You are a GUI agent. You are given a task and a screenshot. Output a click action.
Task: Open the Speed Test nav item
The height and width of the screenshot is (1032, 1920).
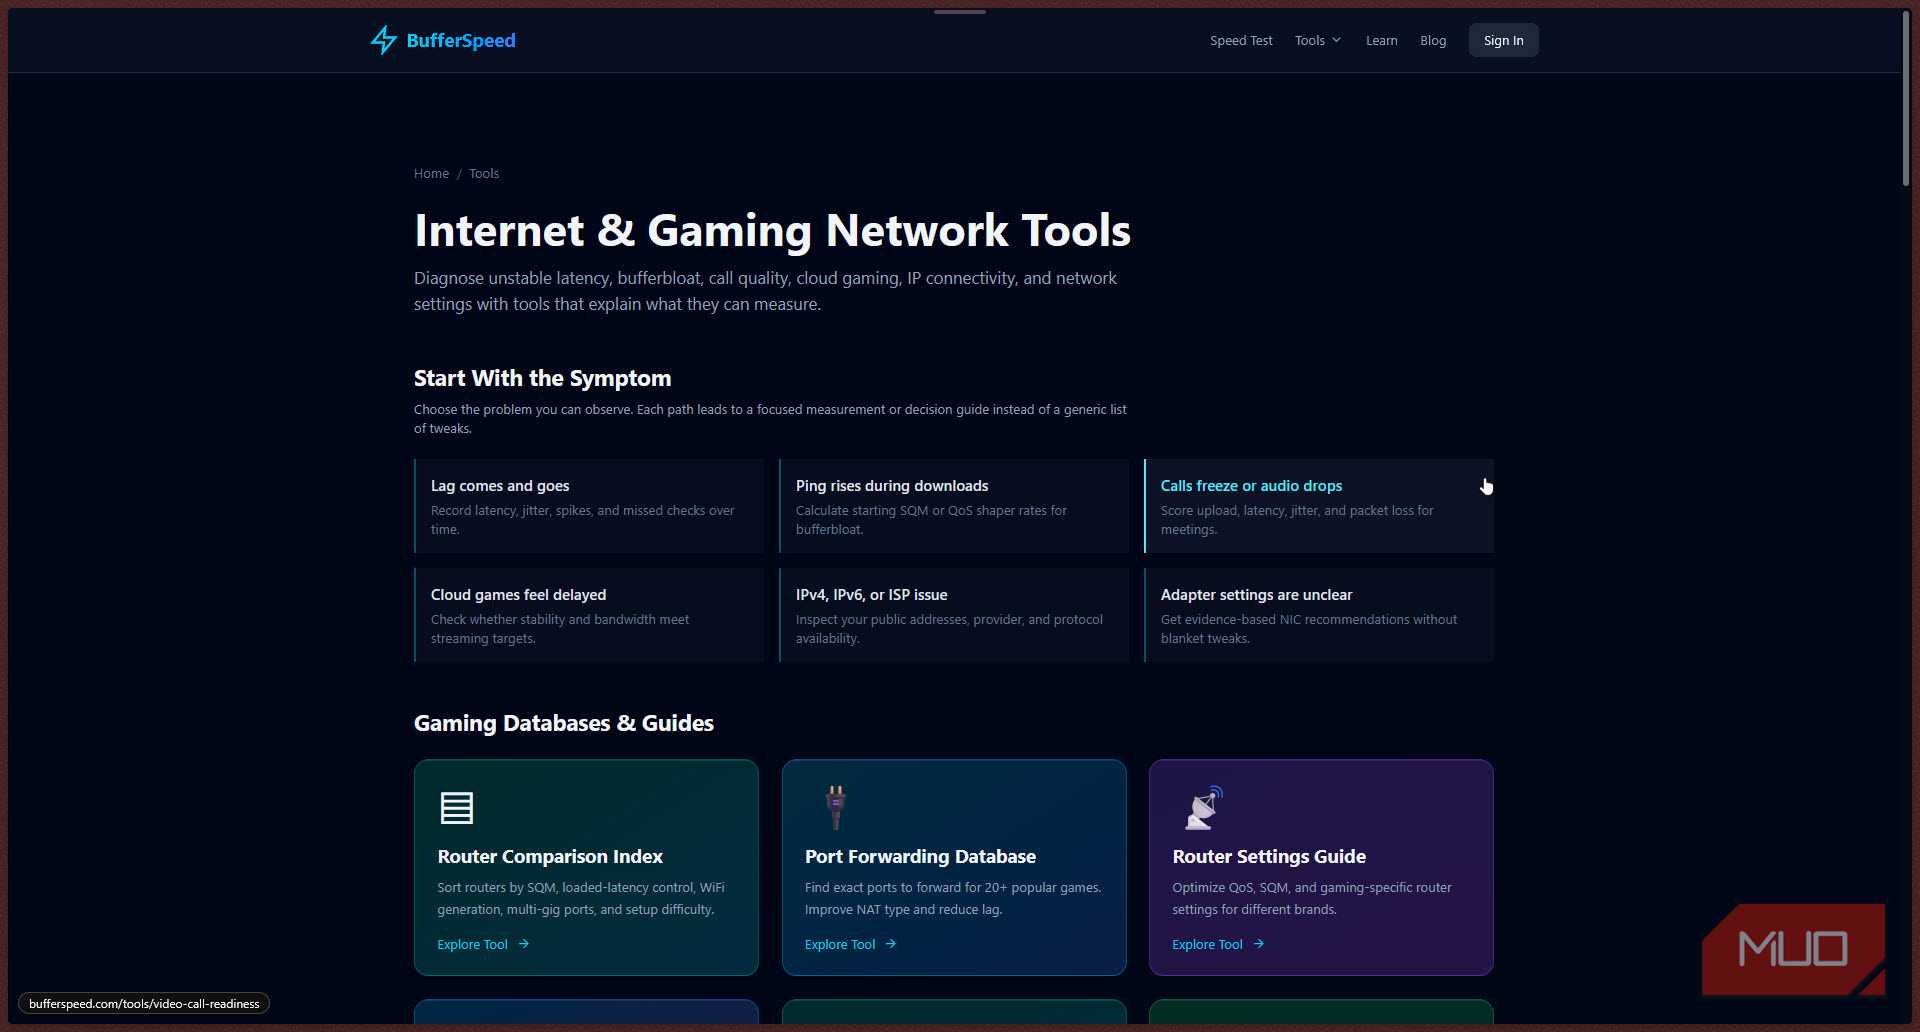tap(1241, 40)
